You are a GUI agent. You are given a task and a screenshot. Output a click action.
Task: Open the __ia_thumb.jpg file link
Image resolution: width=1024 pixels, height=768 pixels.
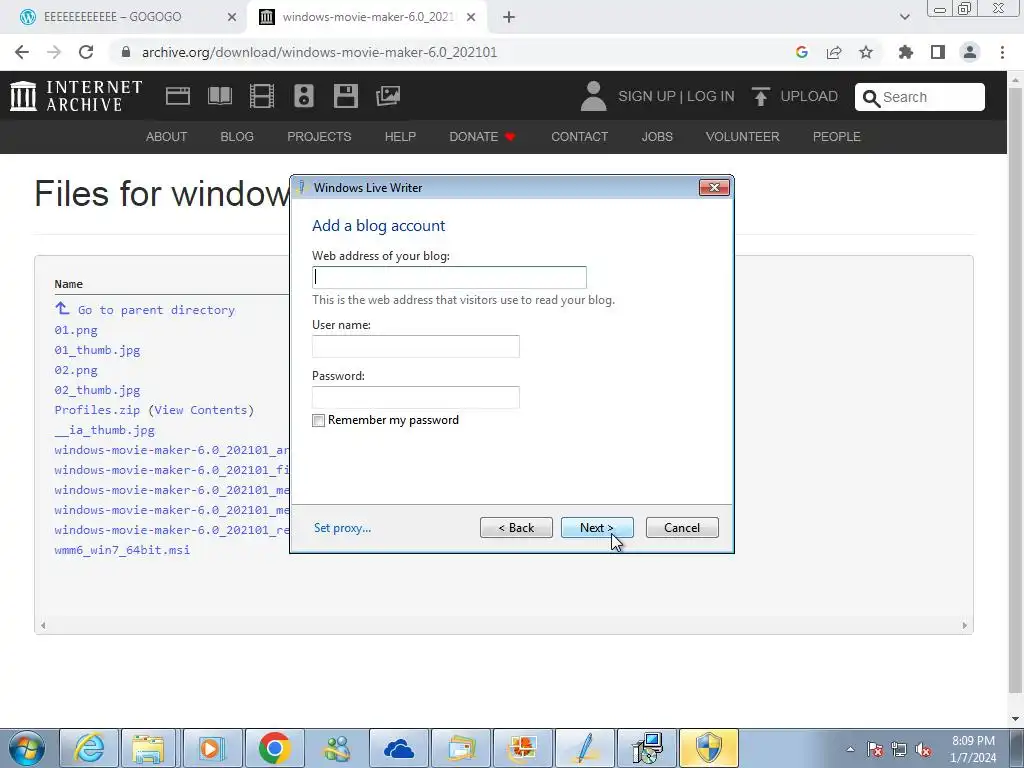(x=104, y=430)
